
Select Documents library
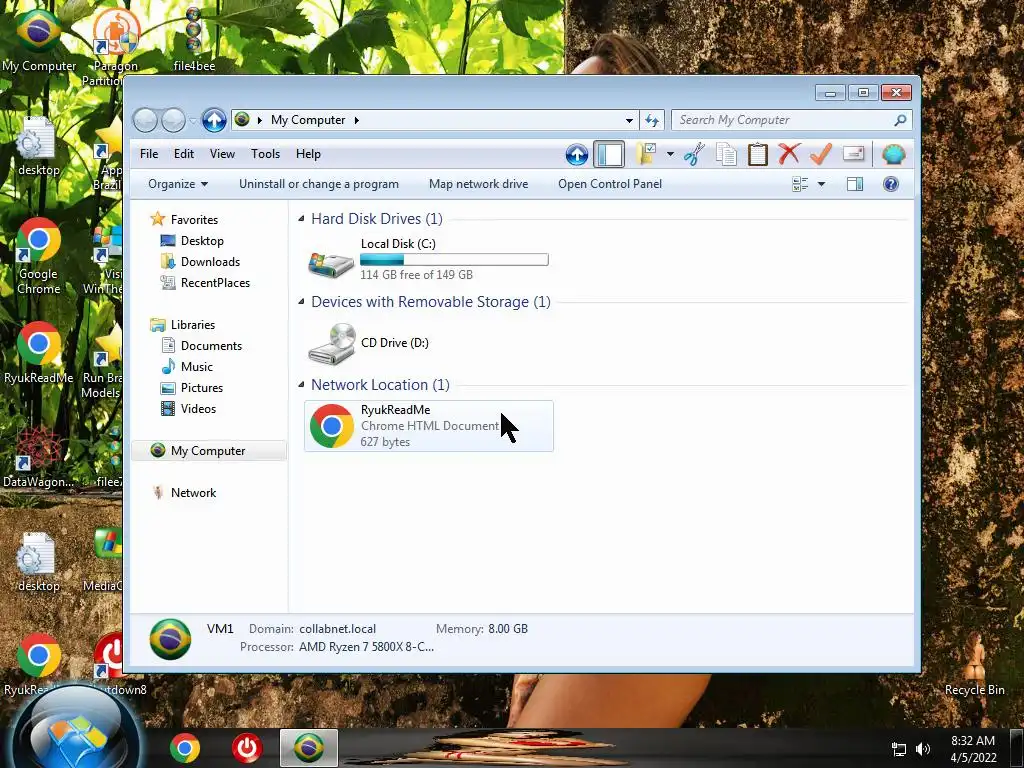[x=211, y=345]
